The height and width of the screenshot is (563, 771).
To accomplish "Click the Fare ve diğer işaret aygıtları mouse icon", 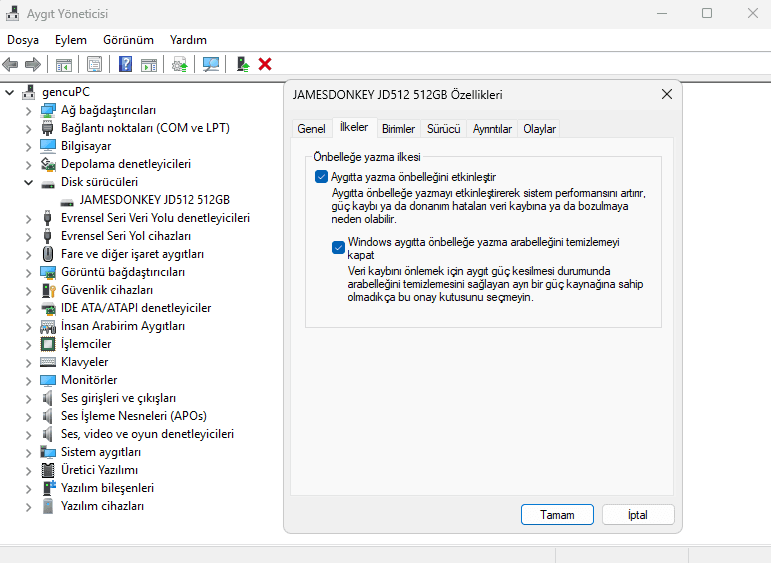I will tap(47, 254).
